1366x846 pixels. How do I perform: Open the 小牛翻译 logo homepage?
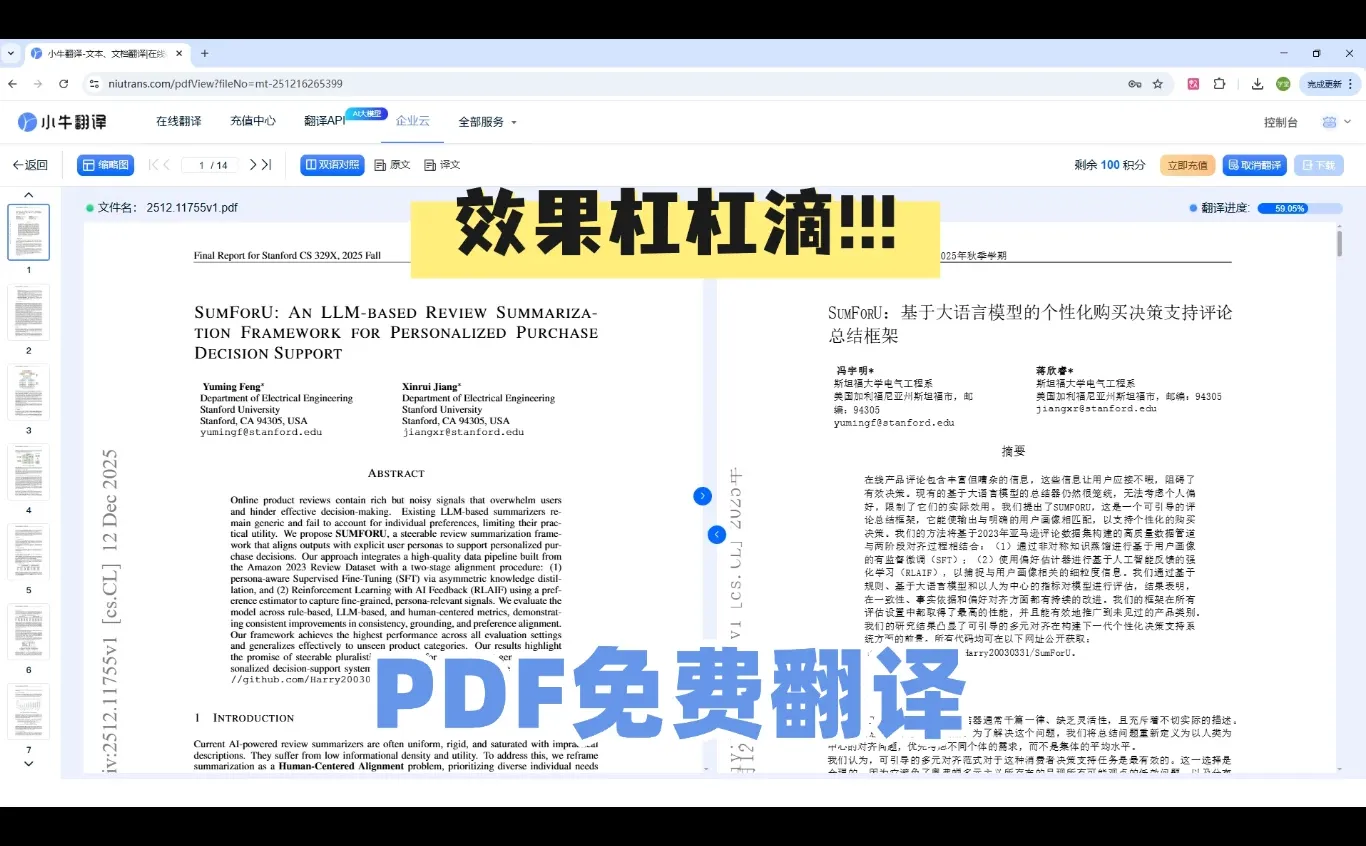pos(63,121)
